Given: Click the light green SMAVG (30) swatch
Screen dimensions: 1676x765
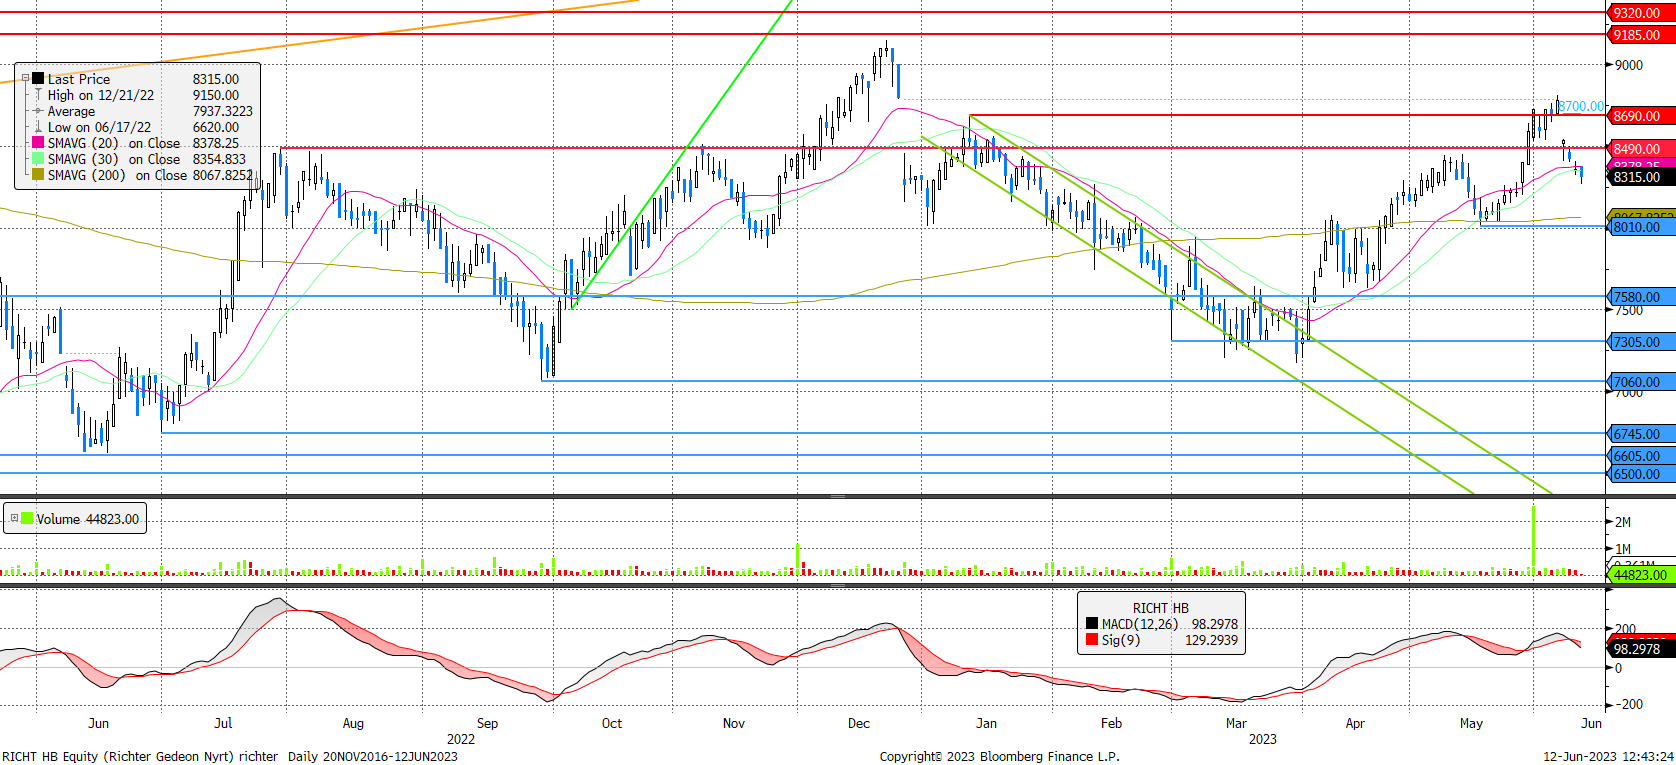Looking at the screenshot, I should click(x=38, y=159).
